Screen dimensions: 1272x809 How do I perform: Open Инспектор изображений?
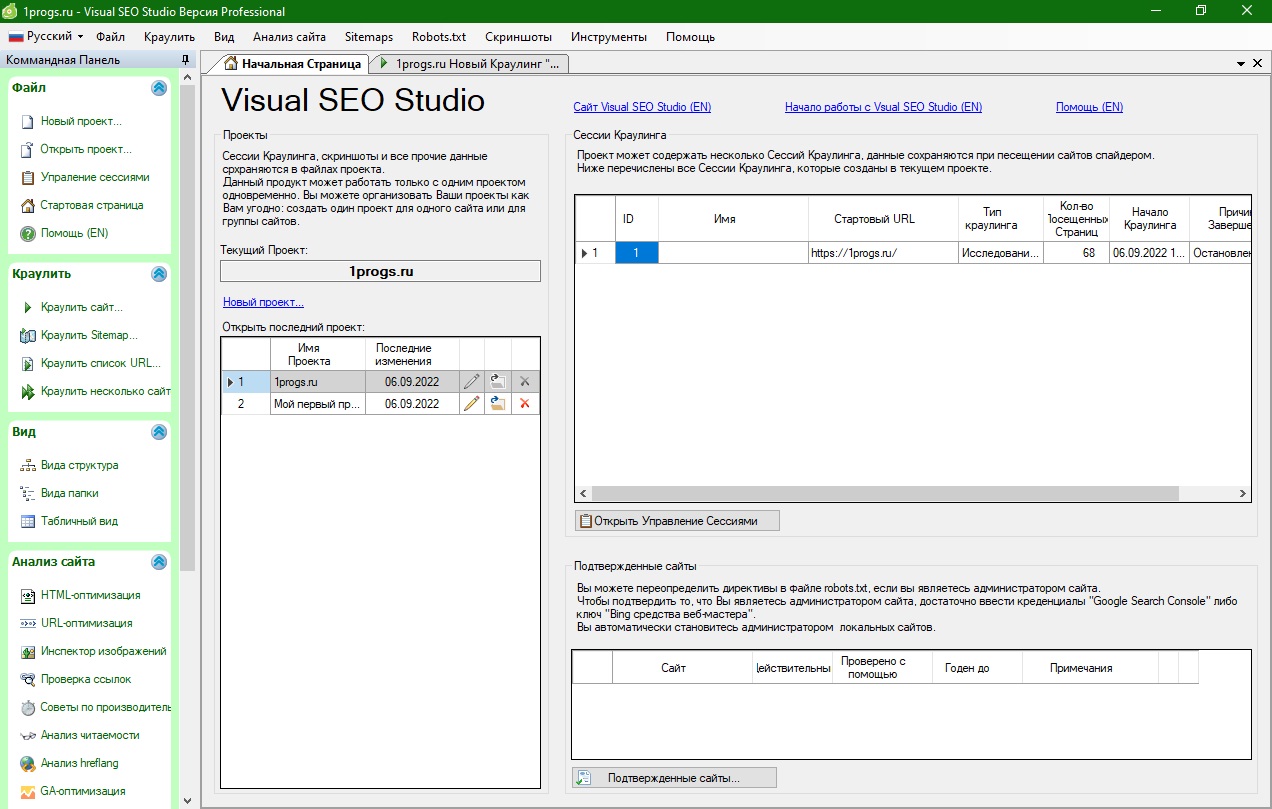[103, 651]
